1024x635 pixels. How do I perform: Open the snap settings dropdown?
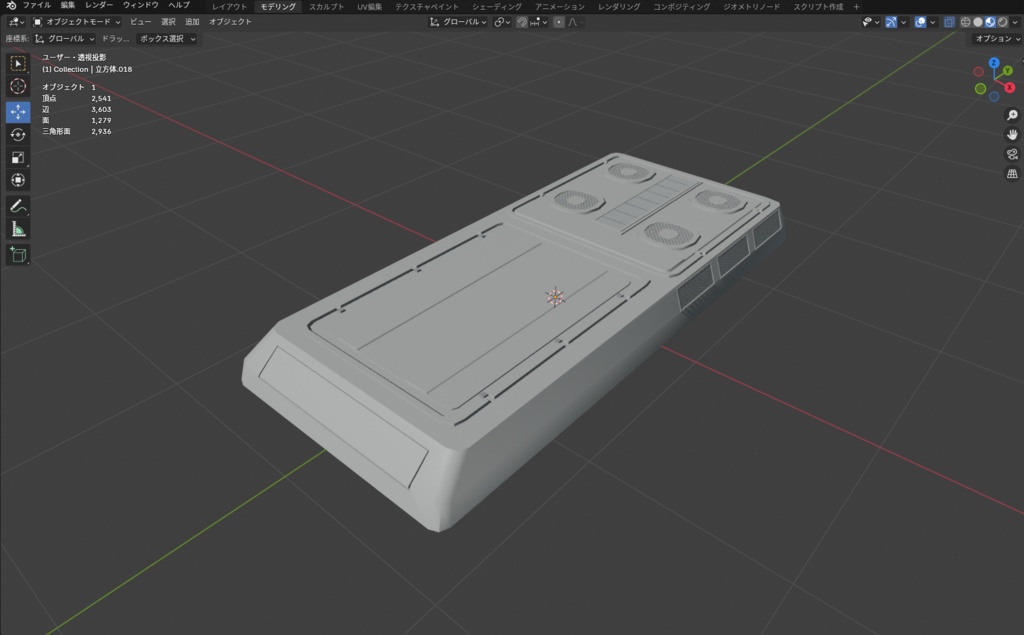click(539, 22)
